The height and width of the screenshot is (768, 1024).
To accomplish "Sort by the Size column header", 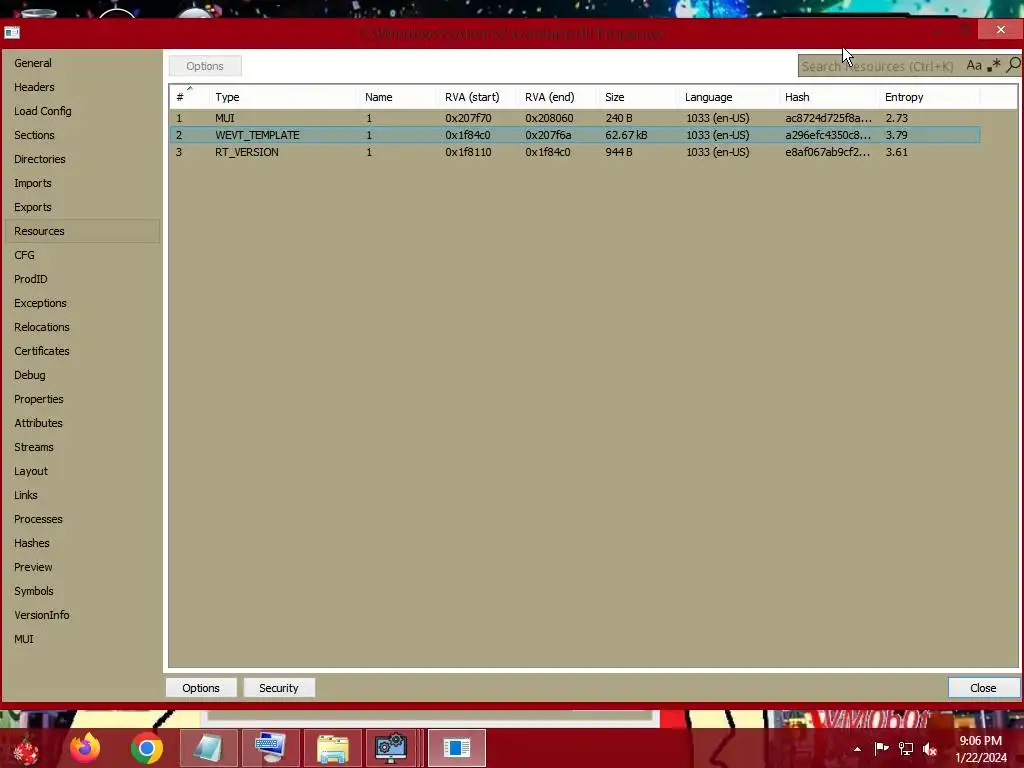I will [638, 97].
